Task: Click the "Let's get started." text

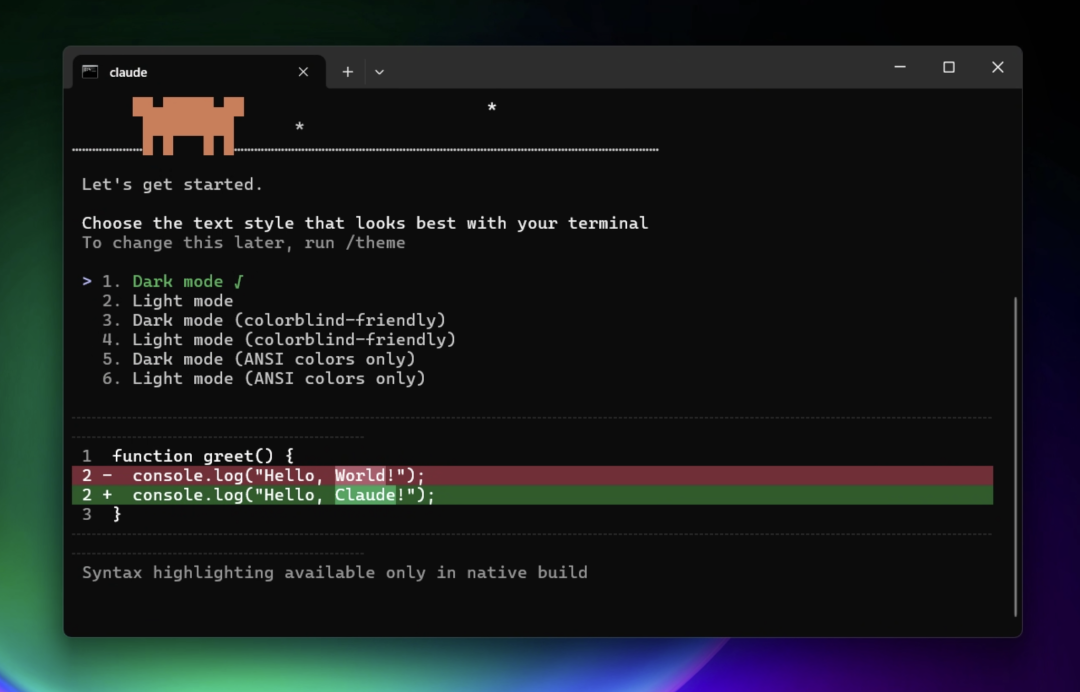Action: (x=172, y=185)
